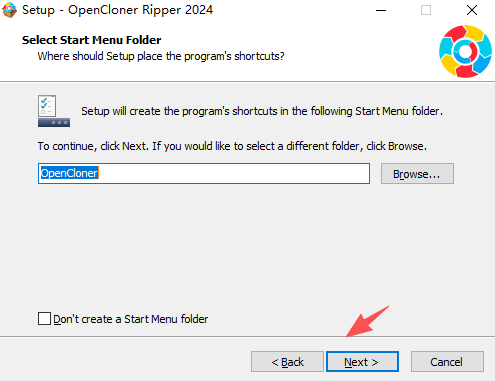Click the highlighted OpenCloner text in the field
Image resolution: width=495 pixels, height=381 pixels.
coord(69,173)
